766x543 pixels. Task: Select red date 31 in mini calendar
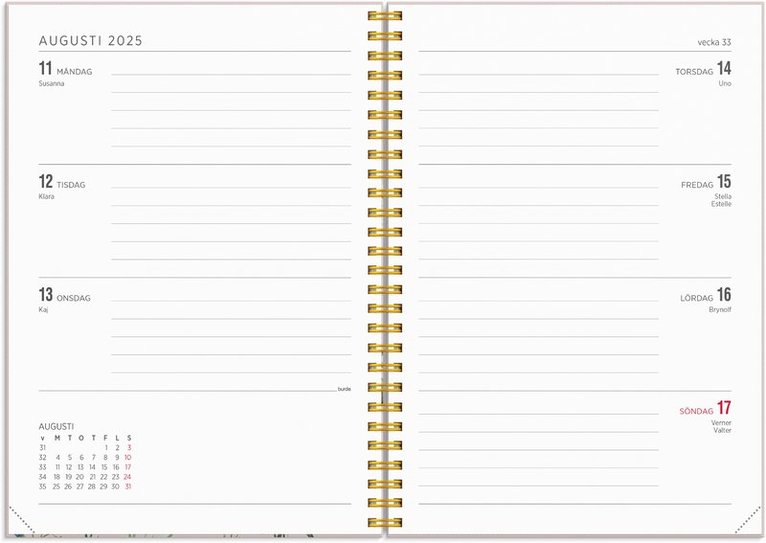128,487
